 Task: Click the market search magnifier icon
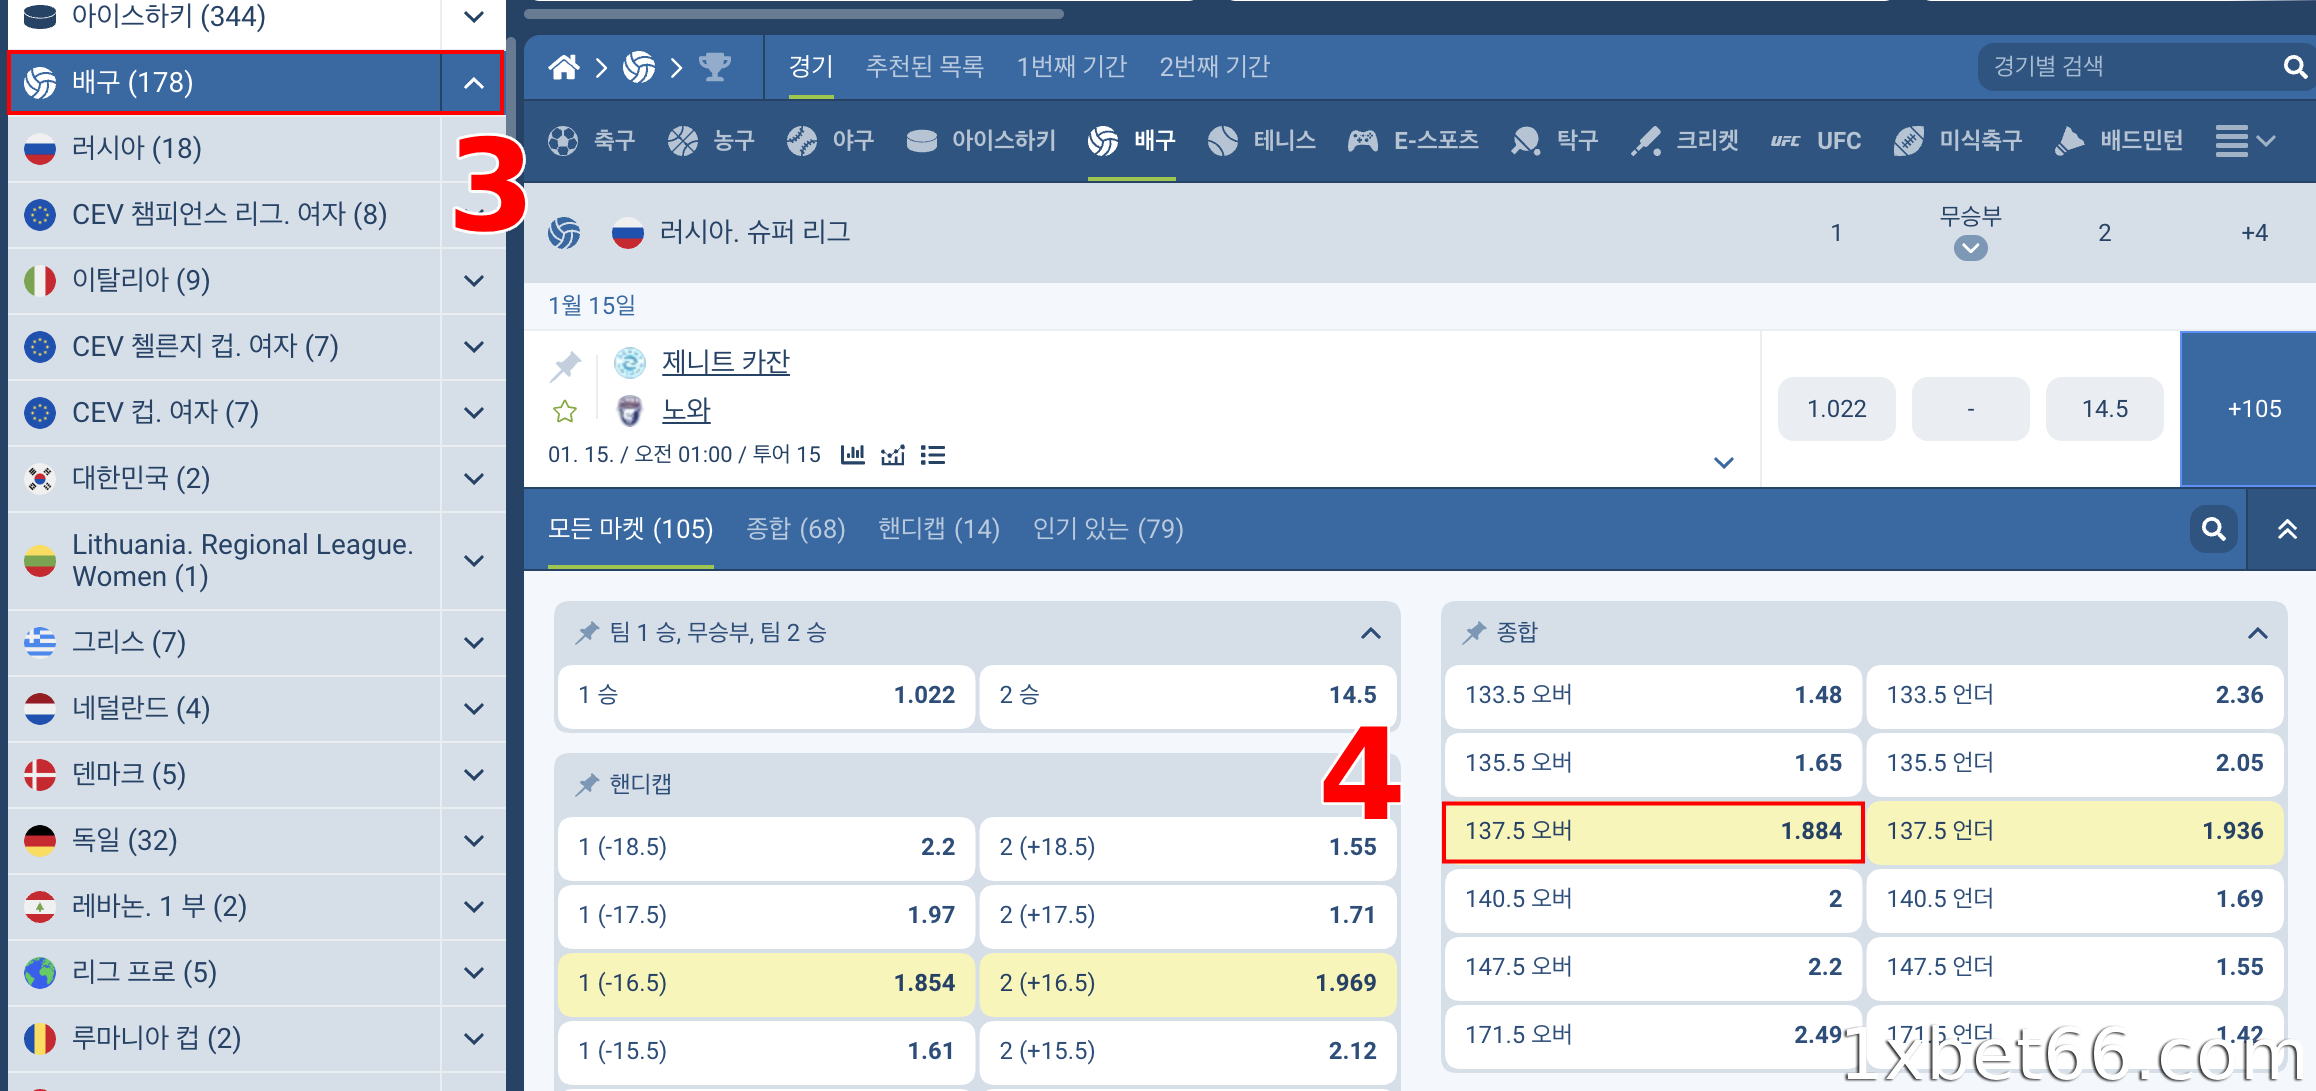coord(2213,529)
